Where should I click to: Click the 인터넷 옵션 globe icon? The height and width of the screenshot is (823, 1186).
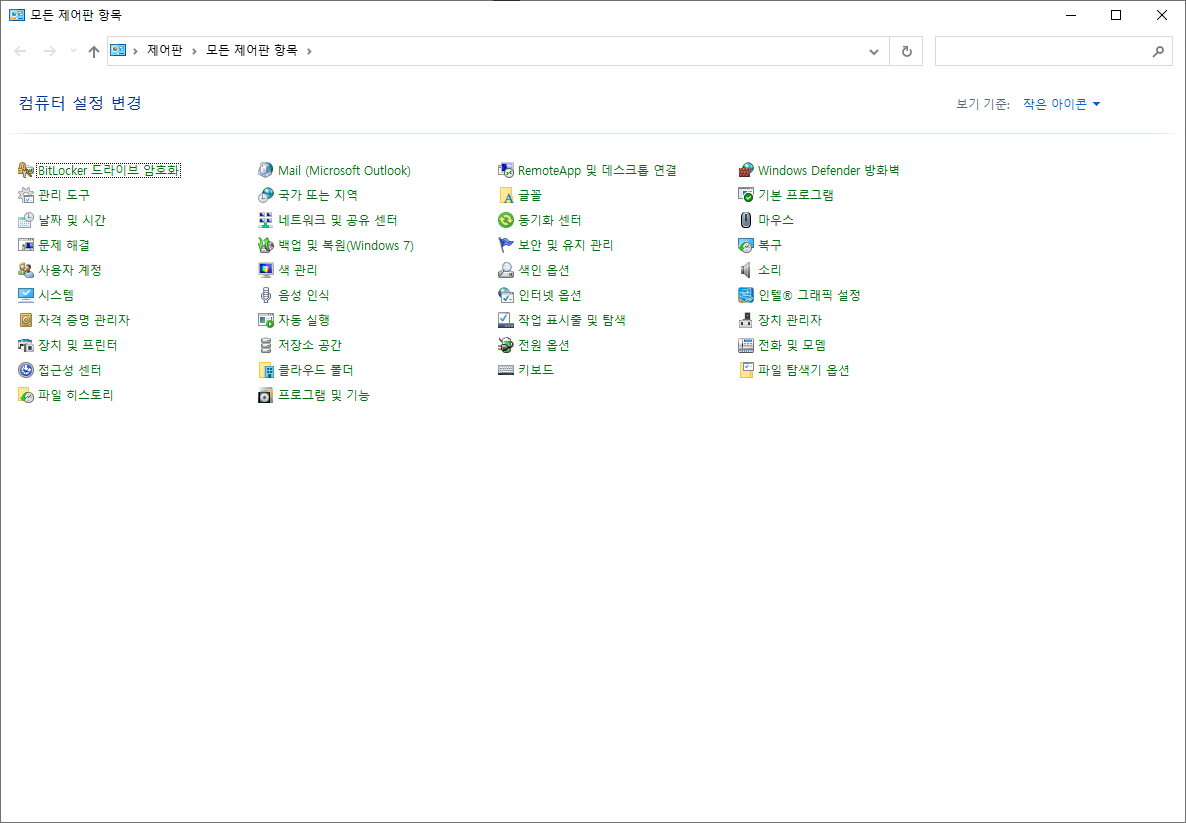coord(506,295)
